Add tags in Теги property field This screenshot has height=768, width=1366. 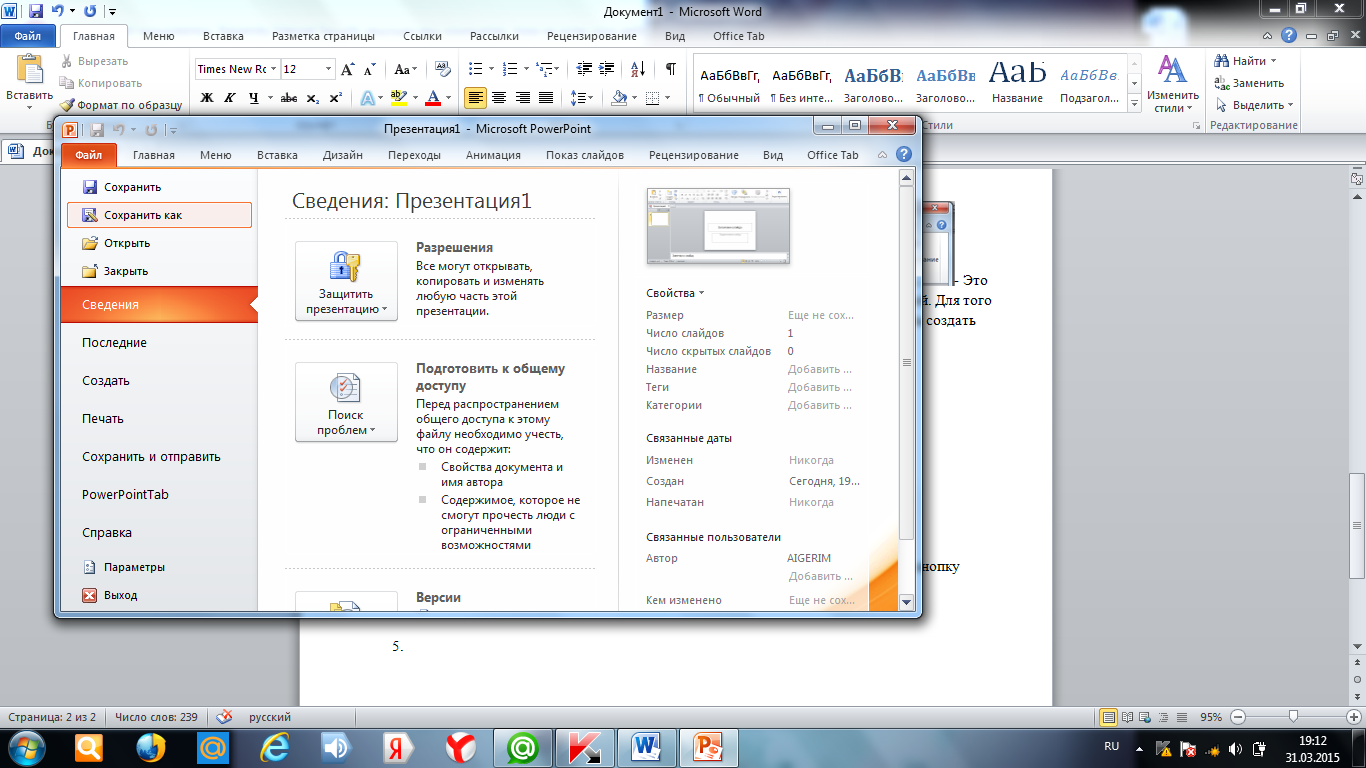click(820, 387)
